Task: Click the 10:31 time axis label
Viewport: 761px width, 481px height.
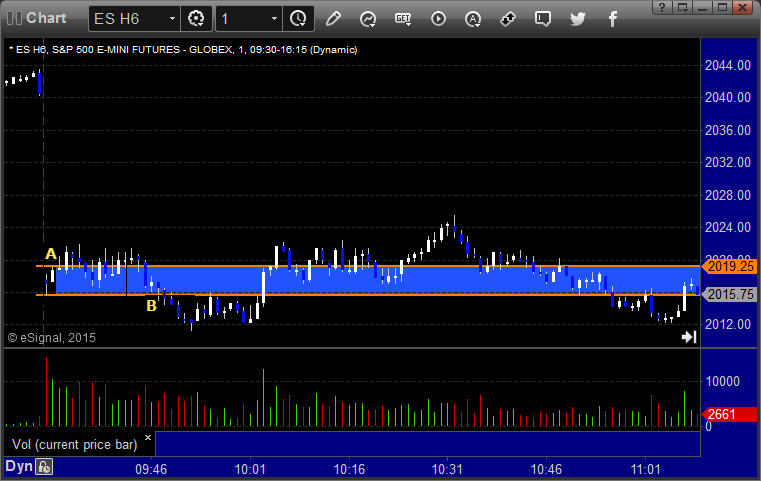Action: click(447, 469)
